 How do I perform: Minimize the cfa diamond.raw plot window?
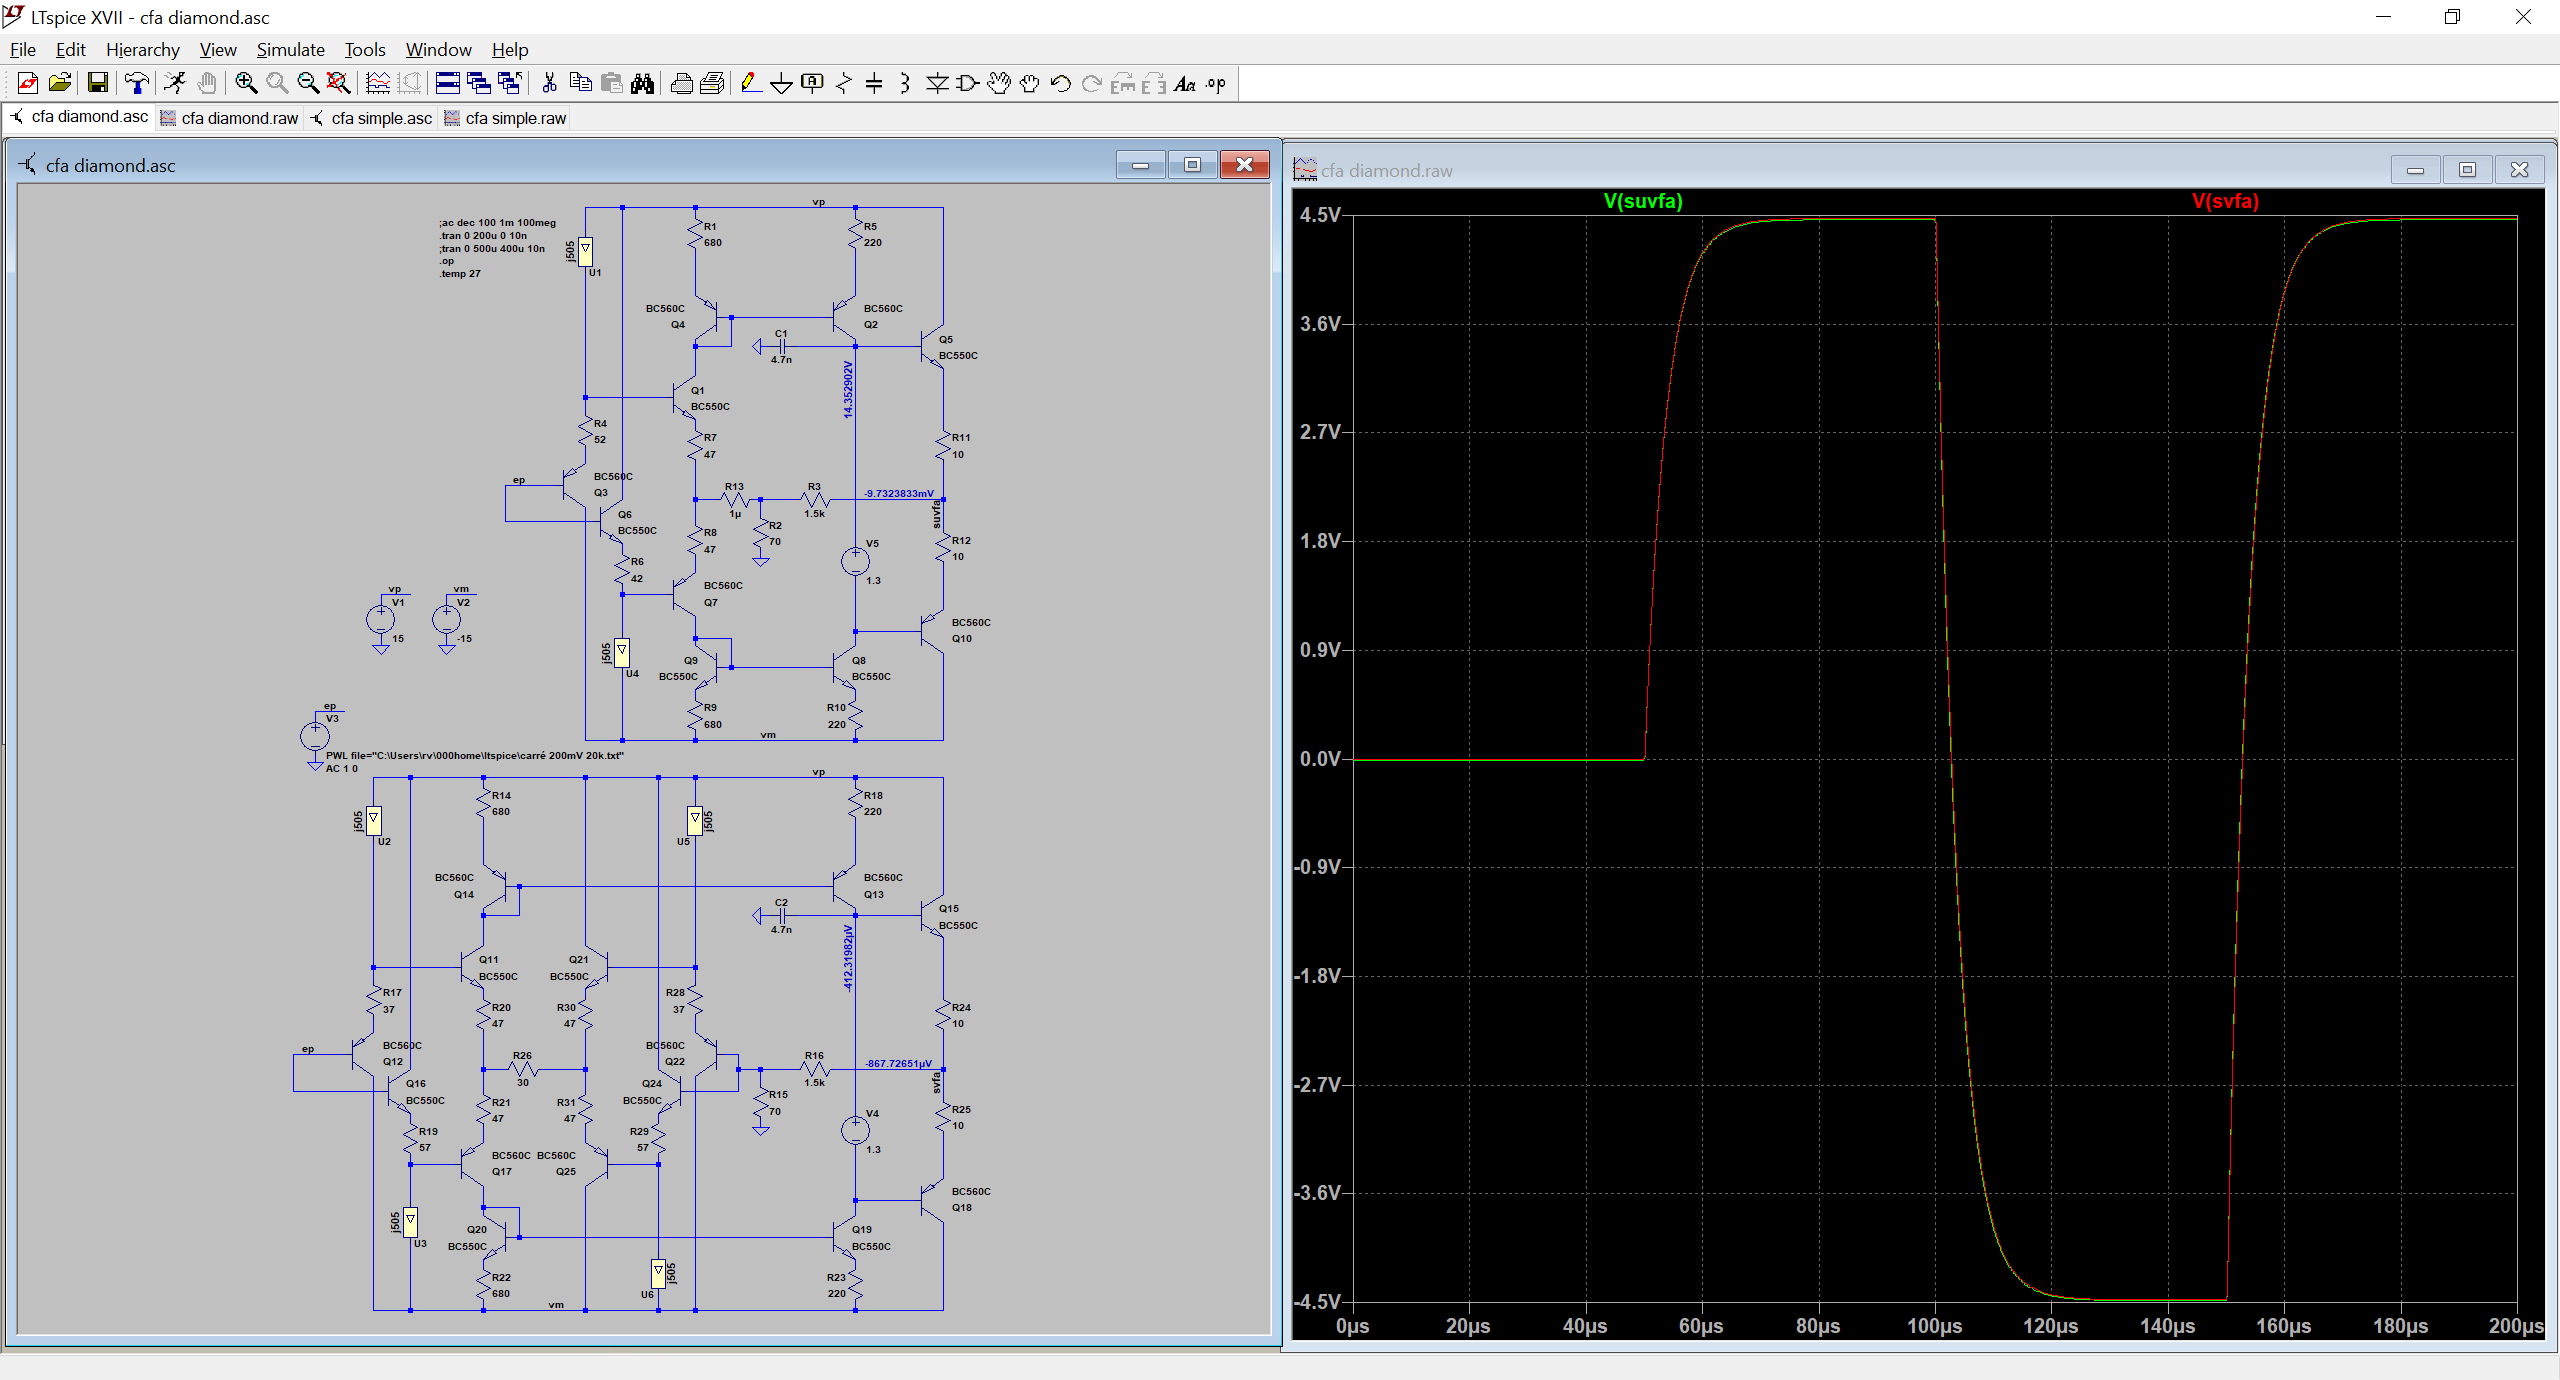(2415, 170)
